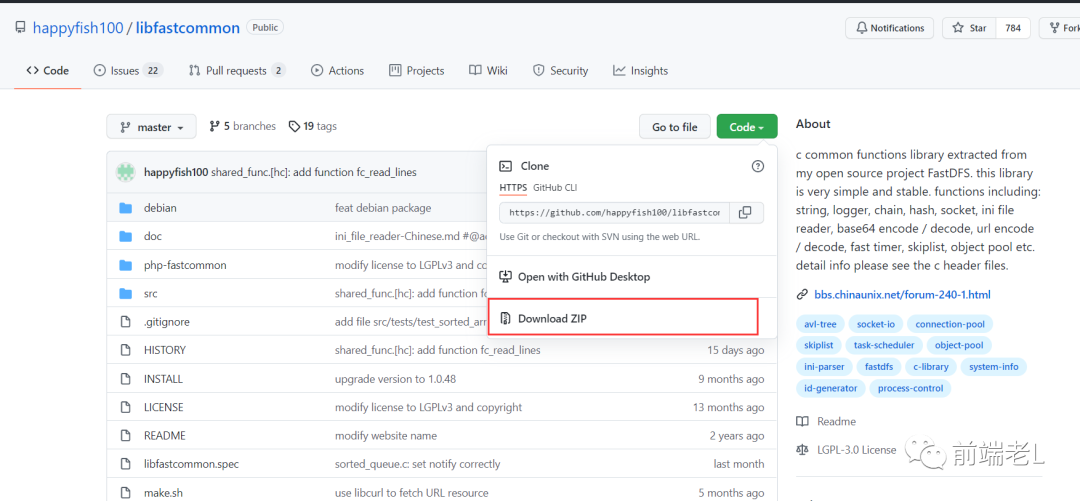Star the repository
Viewport: 1080px width, 501px height.
tap(968, 28)
